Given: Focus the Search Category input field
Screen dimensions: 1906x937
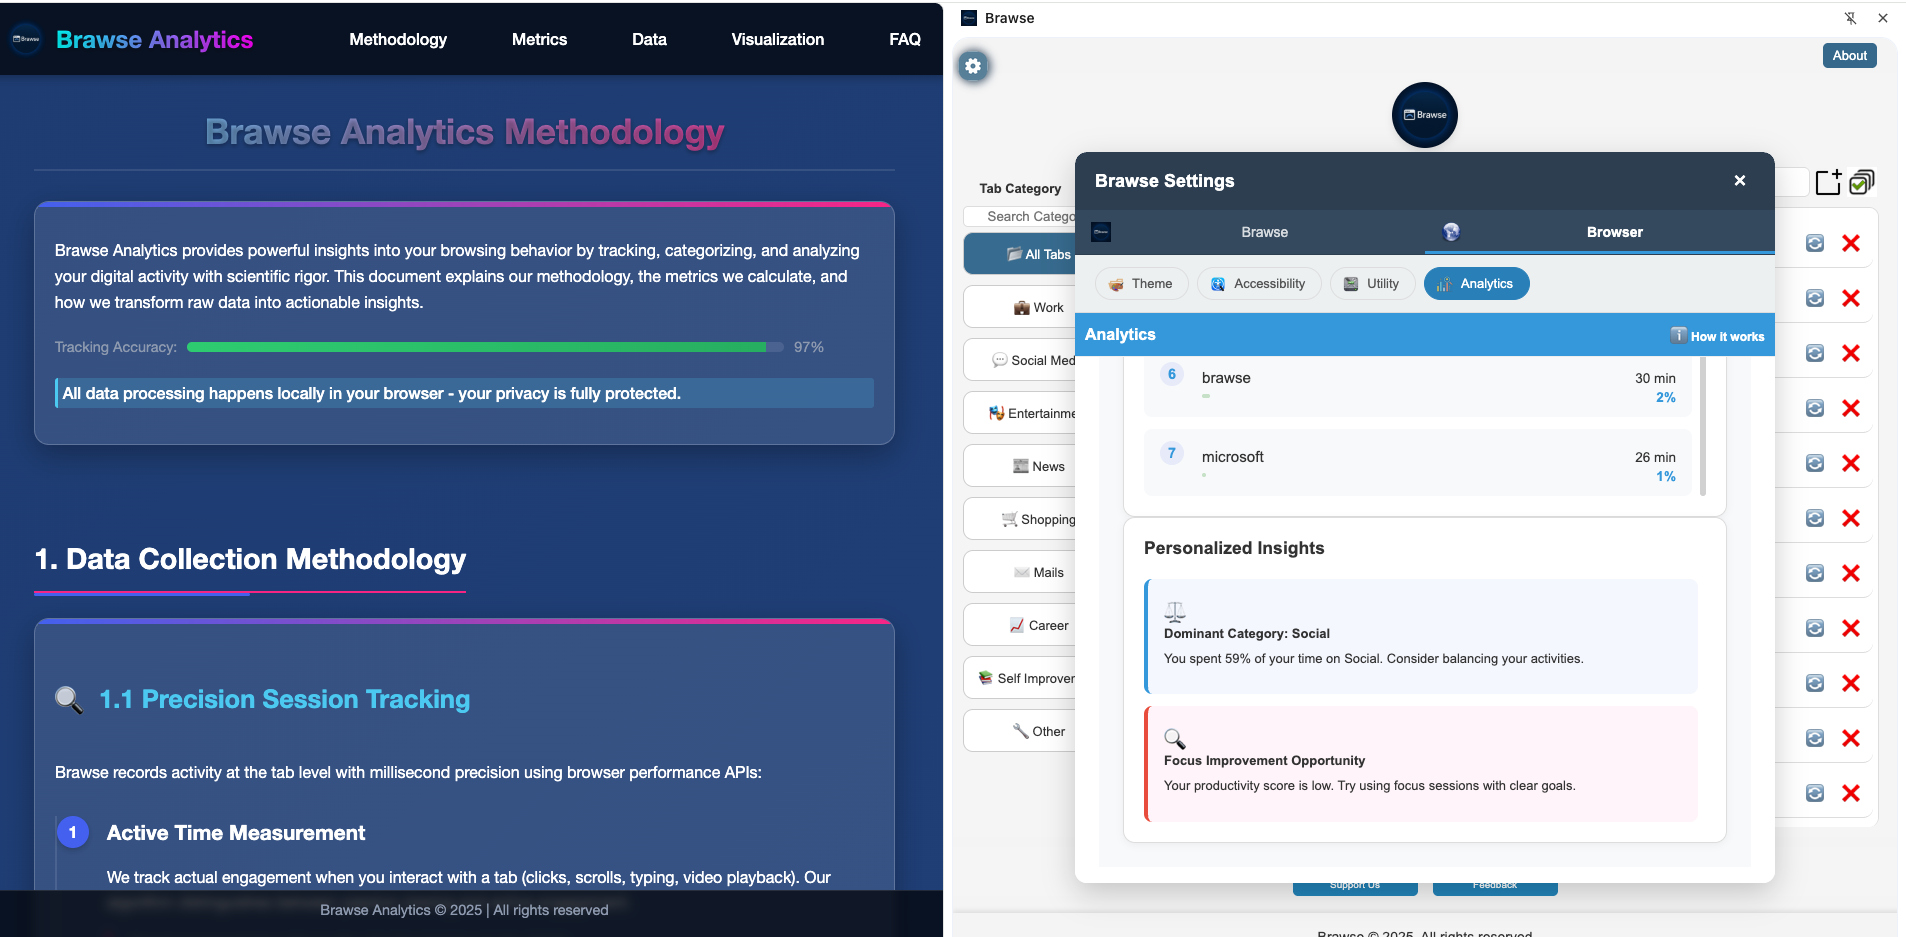Looking at the screenshot, I should [1020, 216].
